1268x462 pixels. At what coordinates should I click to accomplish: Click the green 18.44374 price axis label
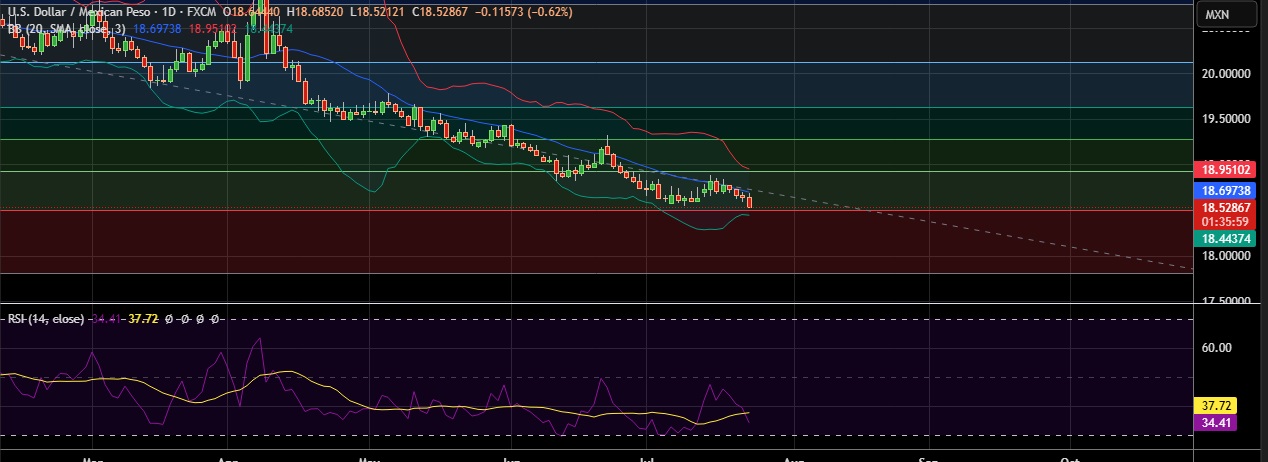(1226, 238)
